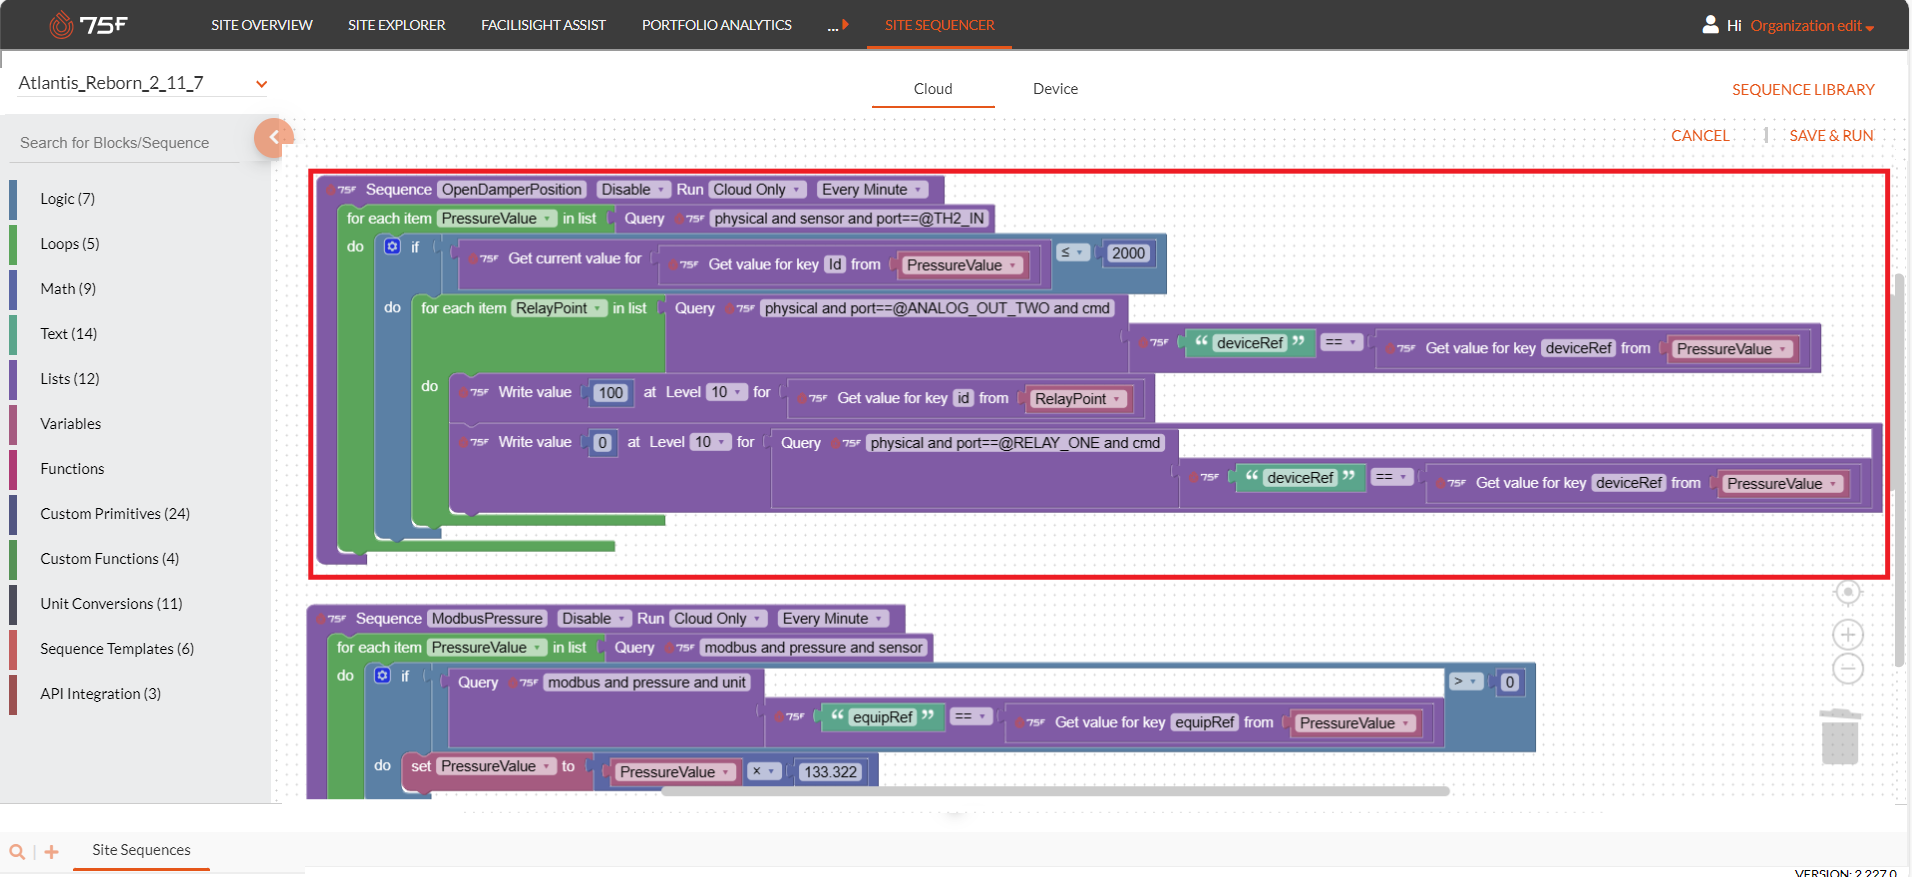
Task: Click the trash can in the workspace
Action: [1840, 737]
